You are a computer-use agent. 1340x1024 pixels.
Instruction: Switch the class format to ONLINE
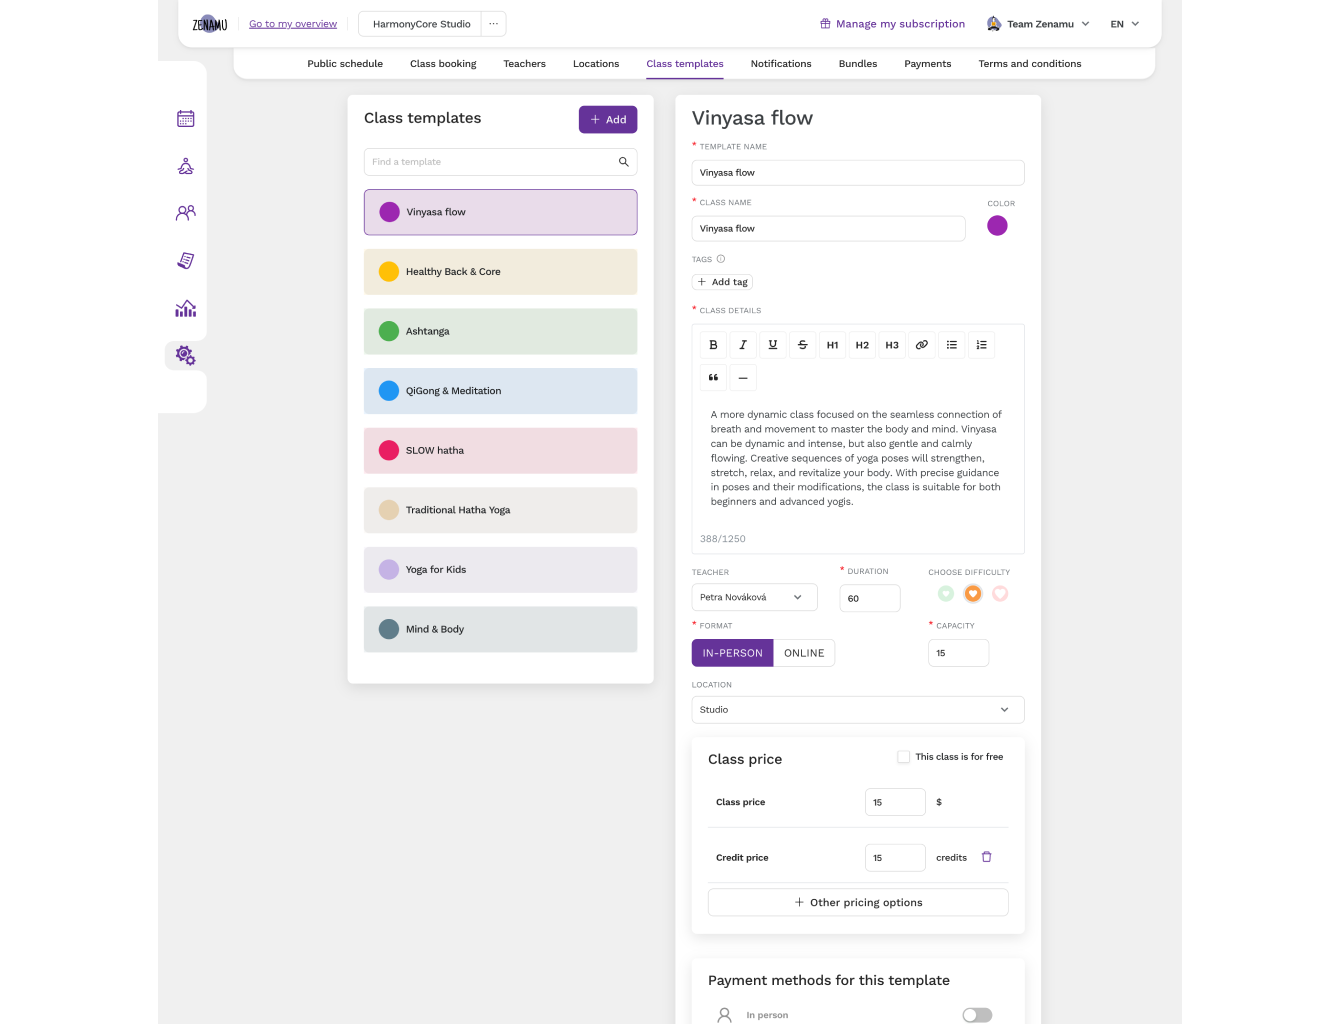click(804, 653)
